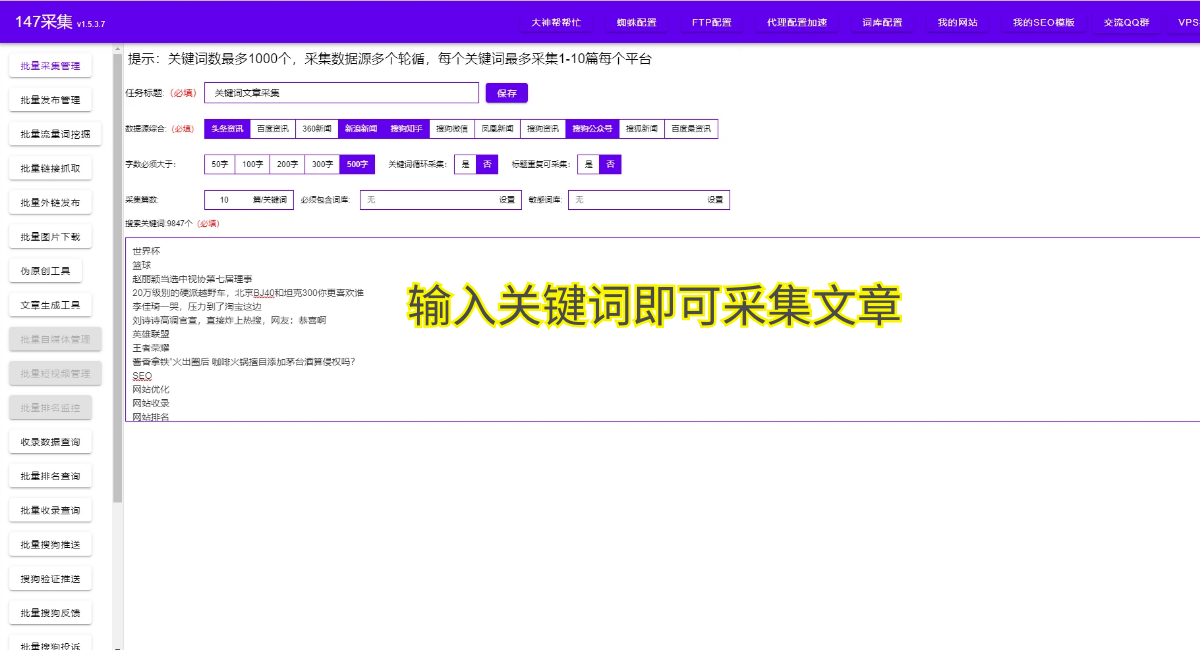The image size is (1200, 650).
Task: Open the 批量搜狗推送 tool
Action: pos(50,542)
